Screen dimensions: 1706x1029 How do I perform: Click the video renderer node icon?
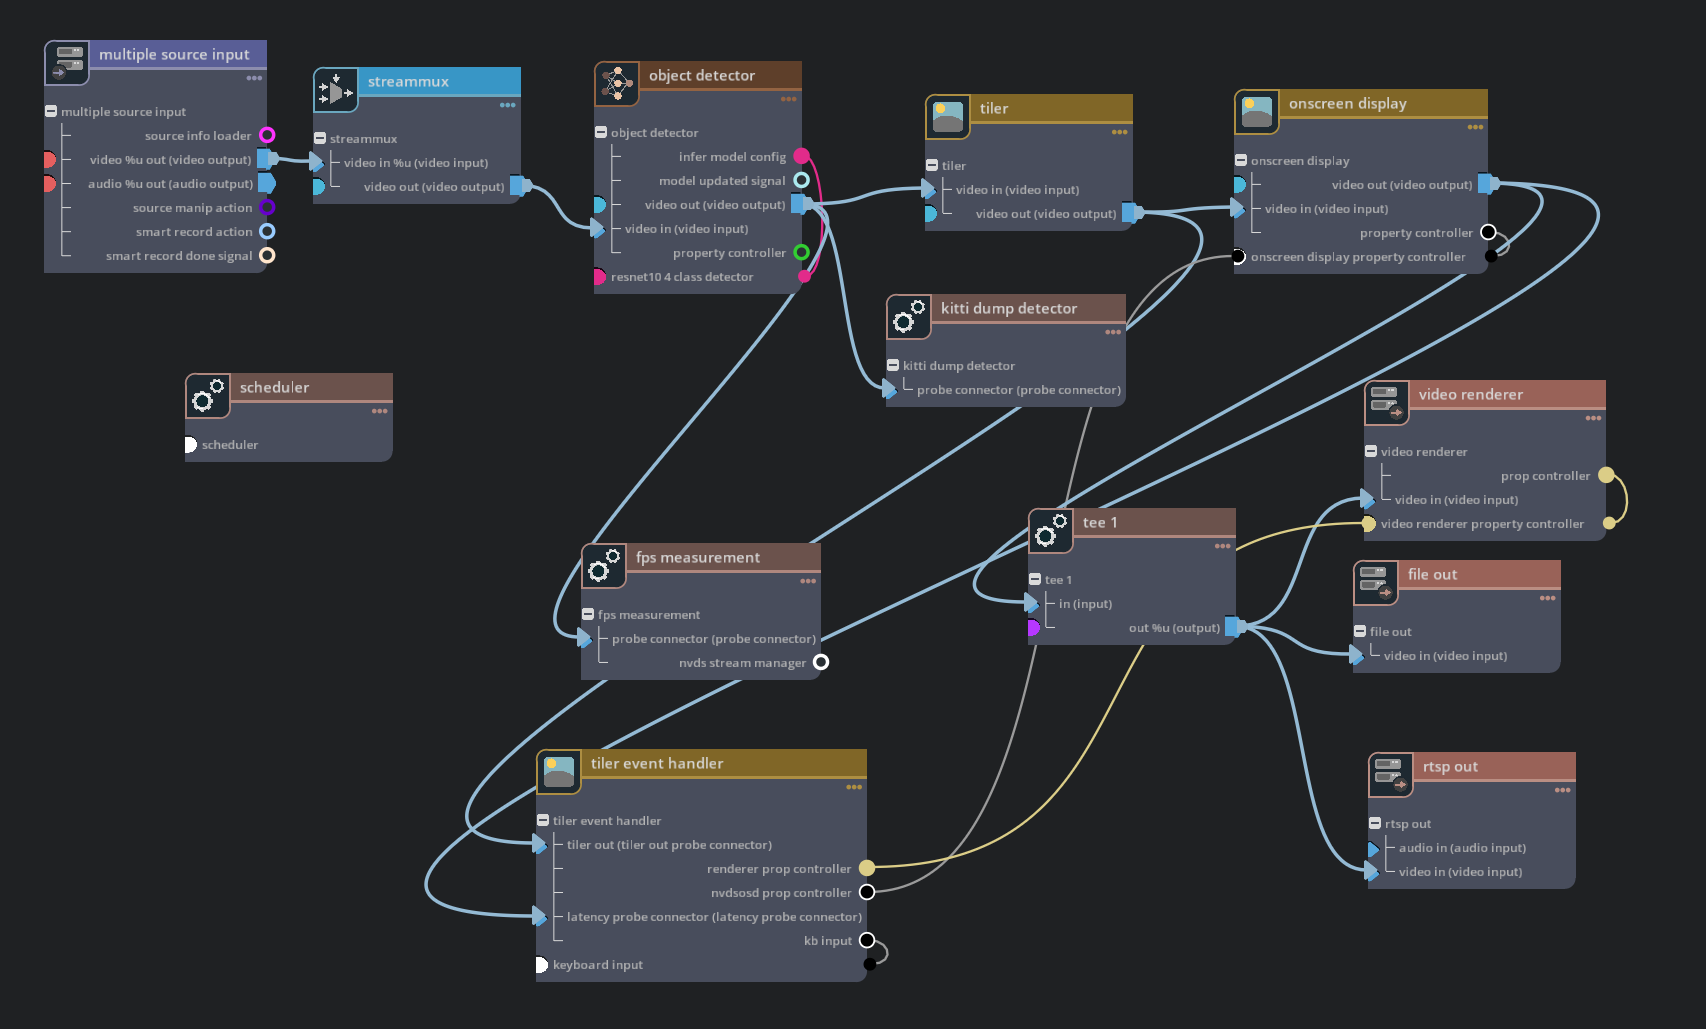pos(1387,403)
